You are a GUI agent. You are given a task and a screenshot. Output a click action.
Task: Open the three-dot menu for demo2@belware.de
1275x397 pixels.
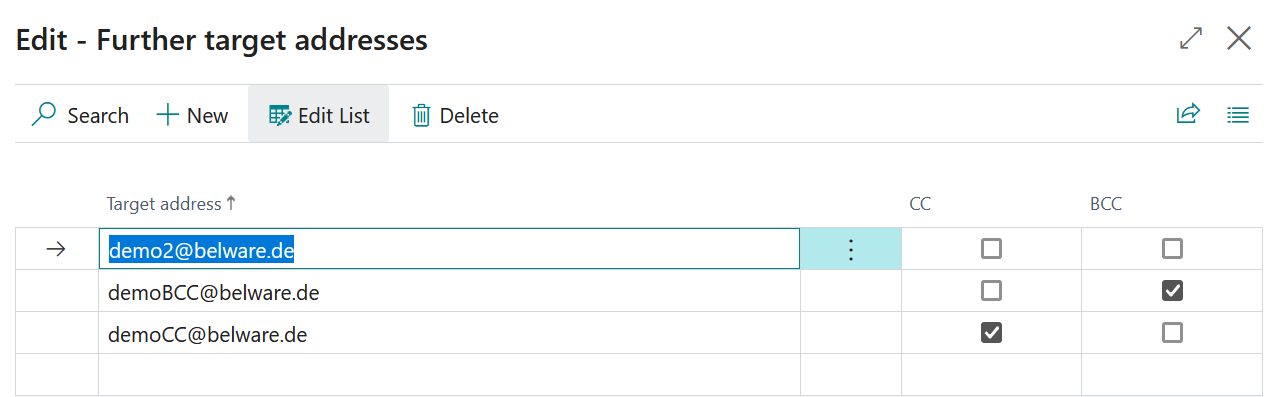point(851,249)
